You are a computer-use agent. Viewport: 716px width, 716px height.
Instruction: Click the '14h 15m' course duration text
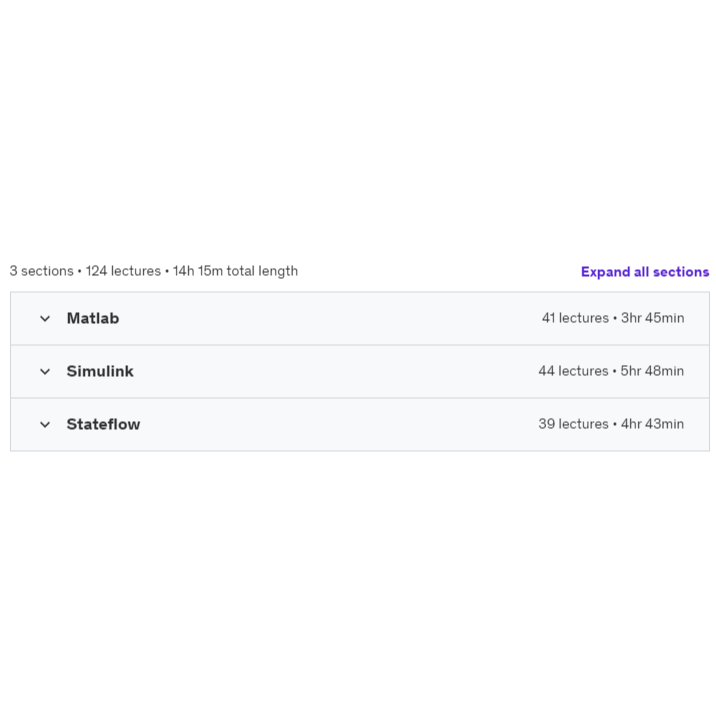[x=198, y=271]
